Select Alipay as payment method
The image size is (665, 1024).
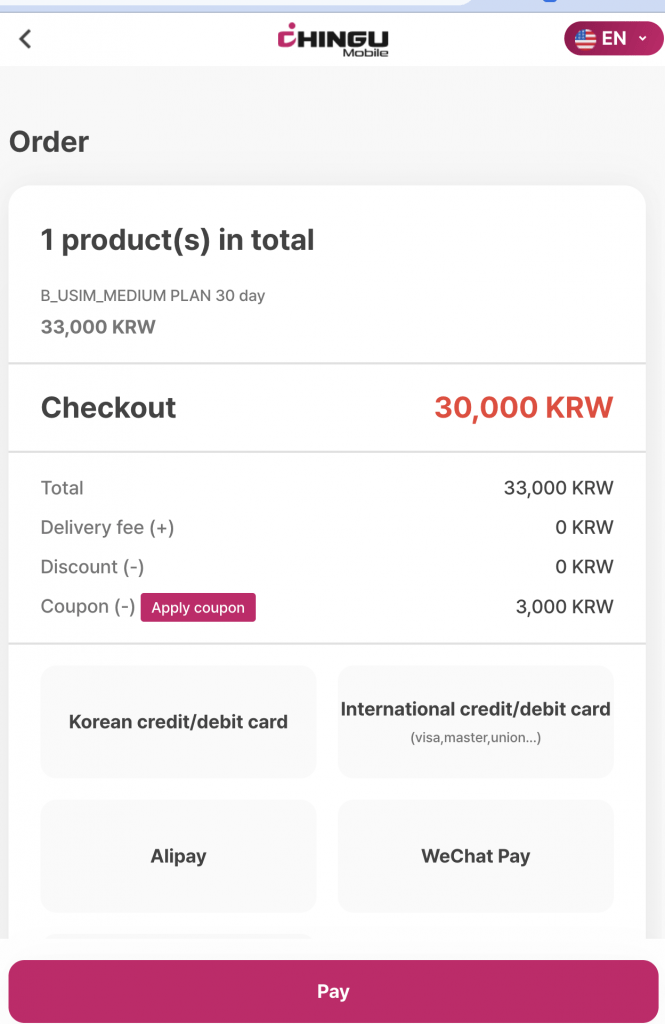point(178,856)
